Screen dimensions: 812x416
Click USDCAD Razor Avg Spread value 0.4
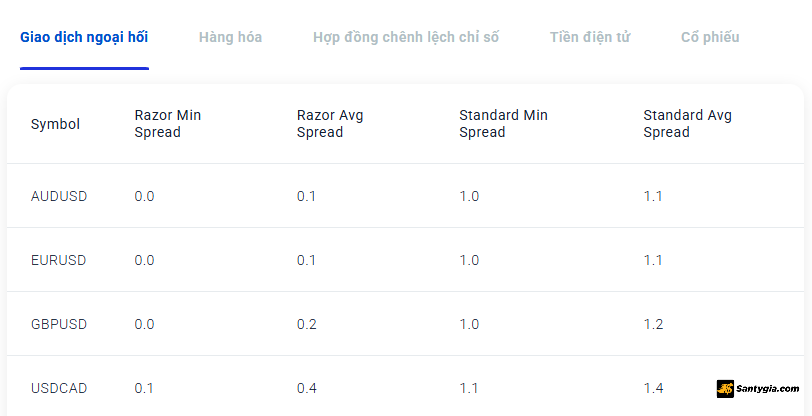pyautogui.click(x=307, y=388)
